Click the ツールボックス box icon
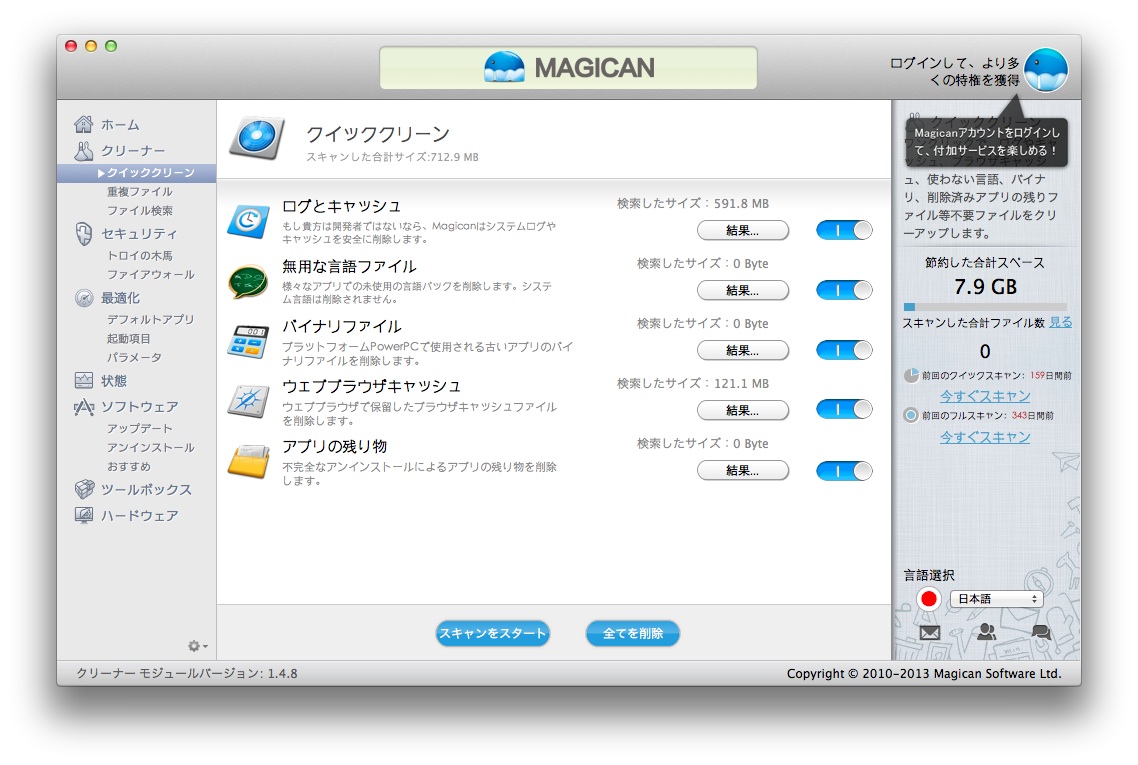The width and height of the screenshot is (1138, 765). (x=83, y=489)
